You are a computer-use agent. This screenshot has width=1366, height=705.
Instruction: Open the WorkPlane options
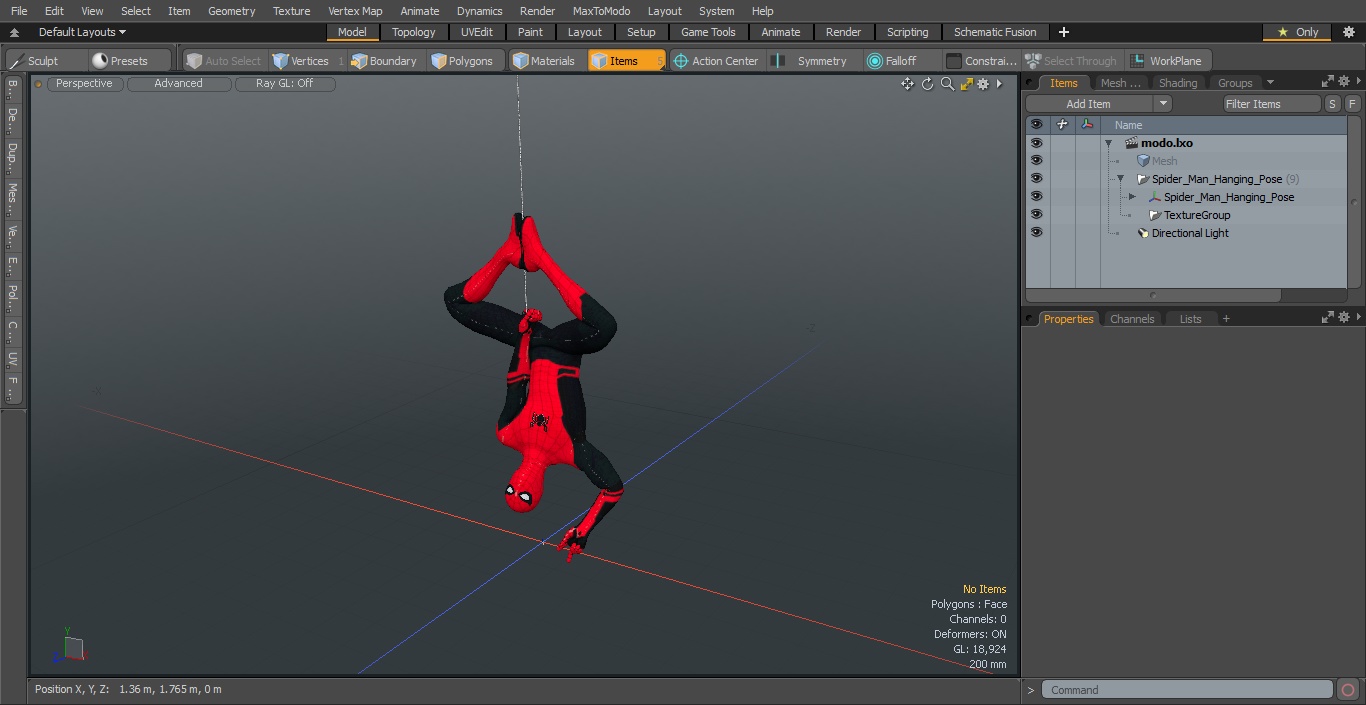click(1167, 61)
